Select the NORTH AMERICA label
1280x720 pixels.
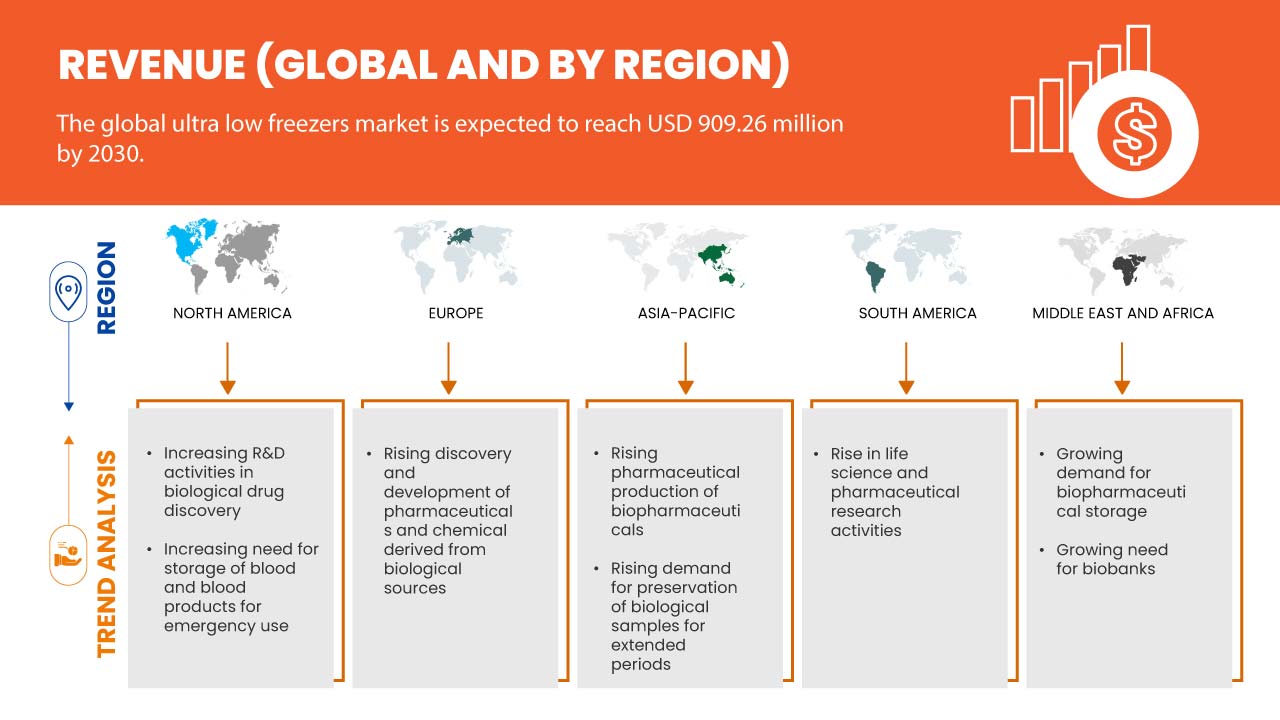tap(232, 313)
